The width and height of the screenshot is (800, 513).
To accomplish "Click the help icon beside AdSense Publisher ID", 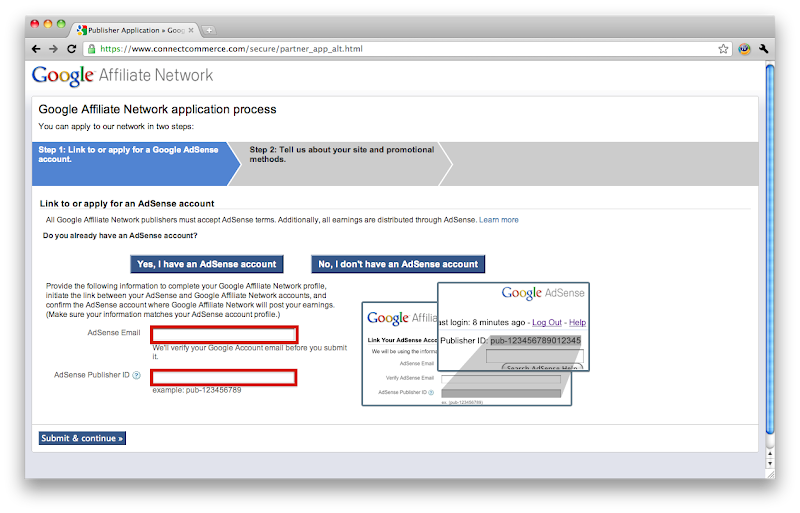I will click(x=136, y=375).
